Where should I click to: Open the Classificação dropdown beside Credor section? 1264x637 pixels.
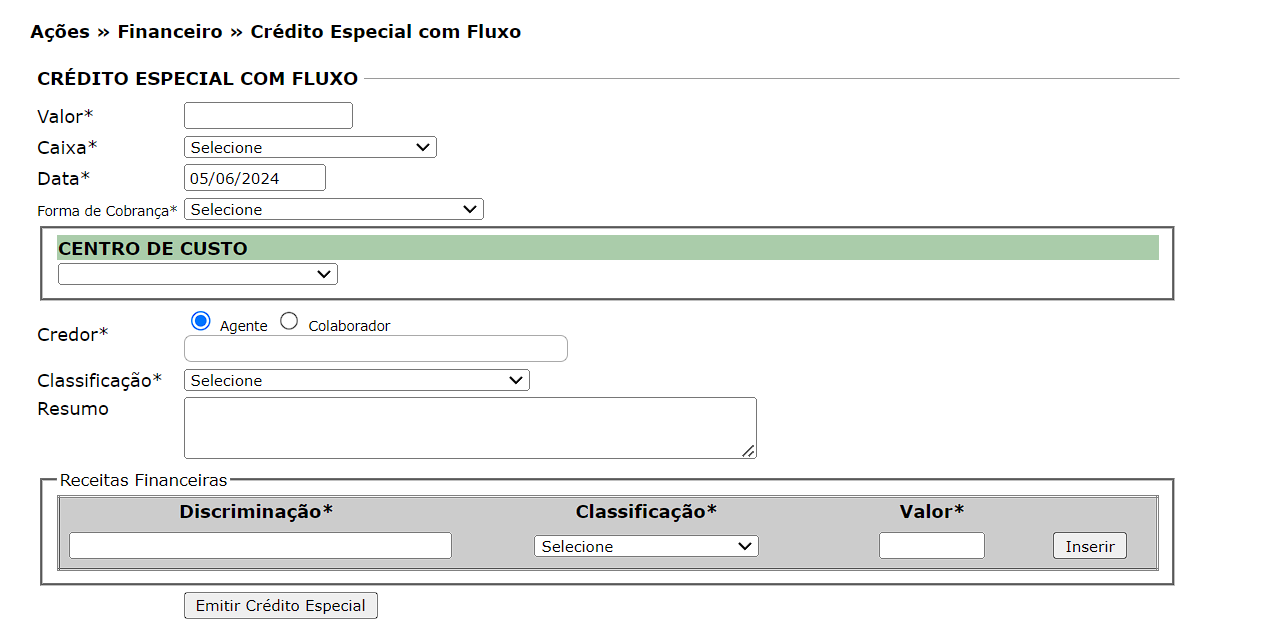(x=356, y=381)
